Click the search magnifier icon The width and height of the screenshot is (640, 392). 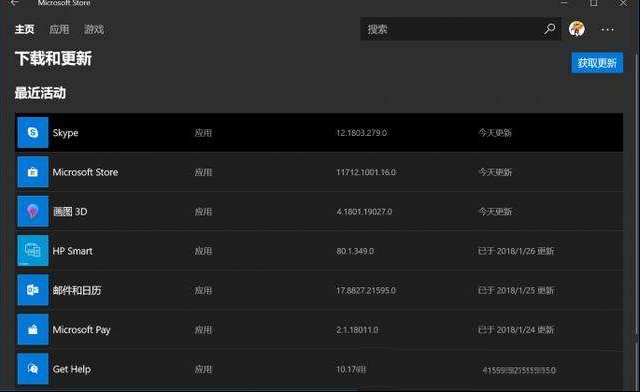click(x=550, y=29)
